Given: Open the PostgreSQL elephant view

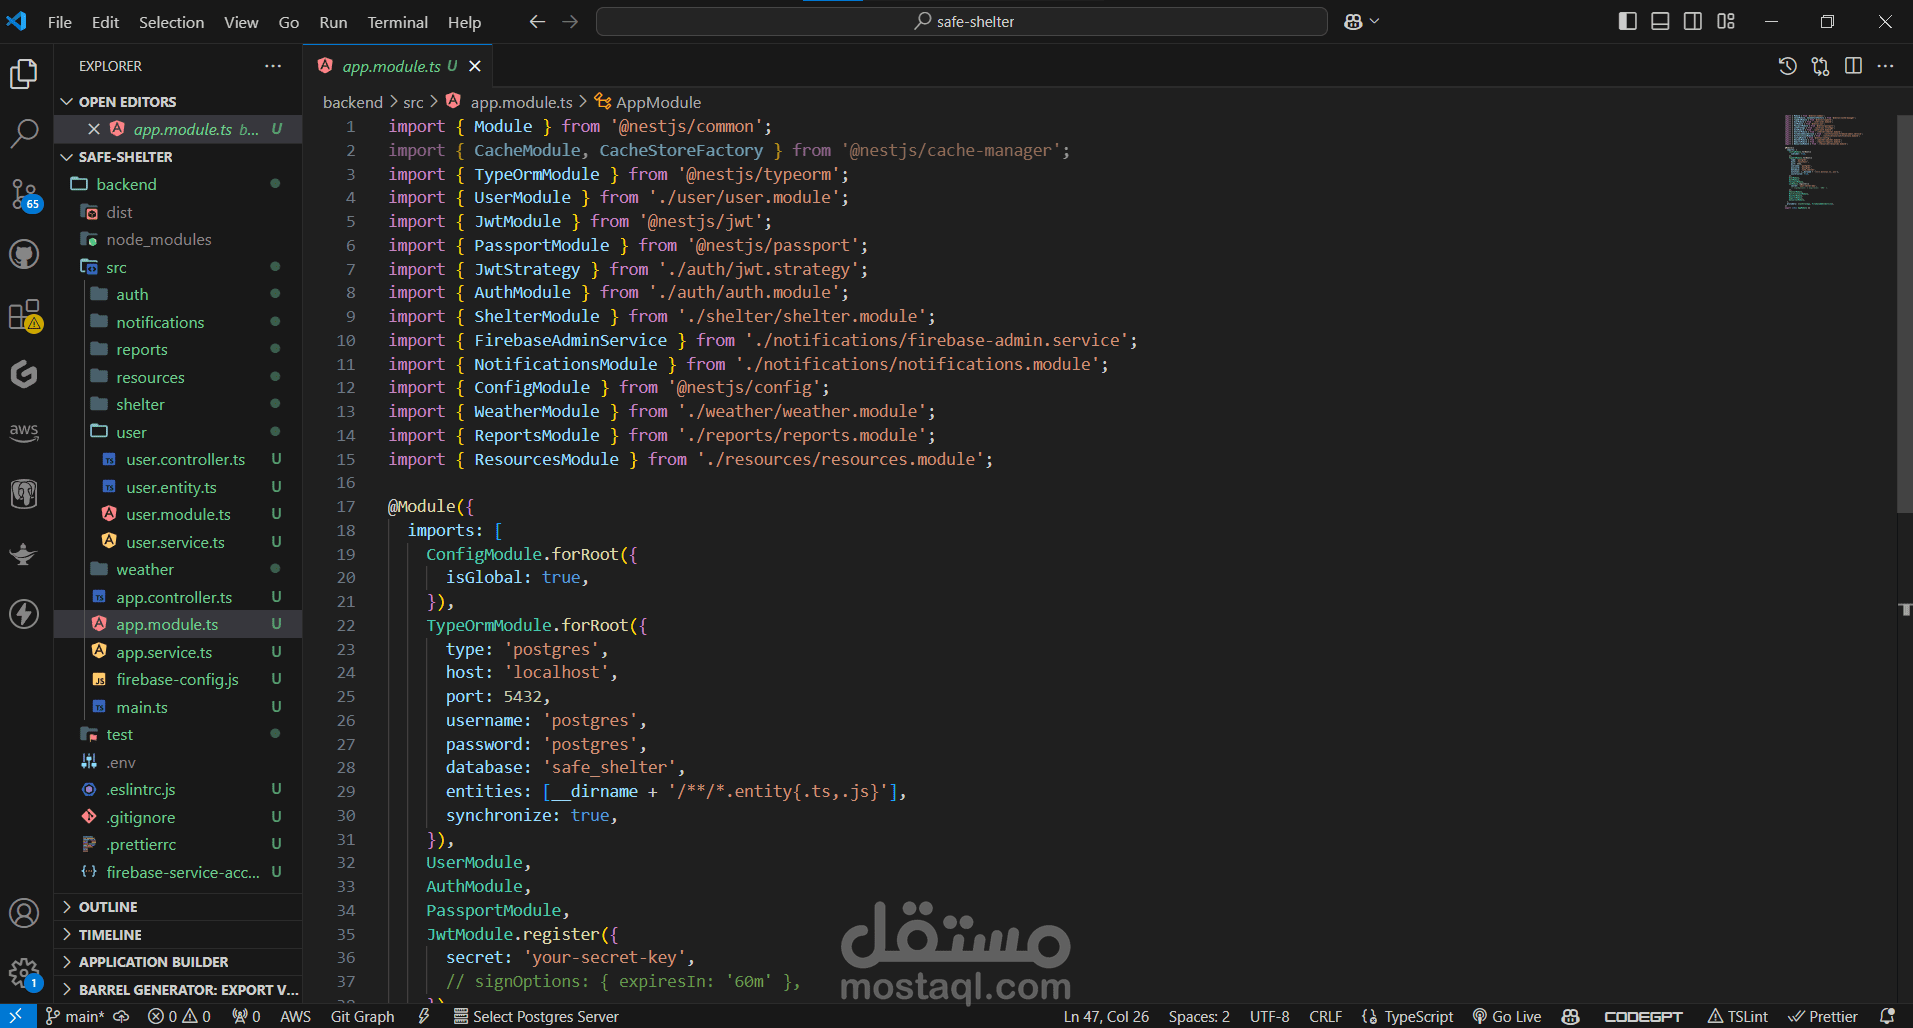Looking at the screenshot, I should click(24, 493).
